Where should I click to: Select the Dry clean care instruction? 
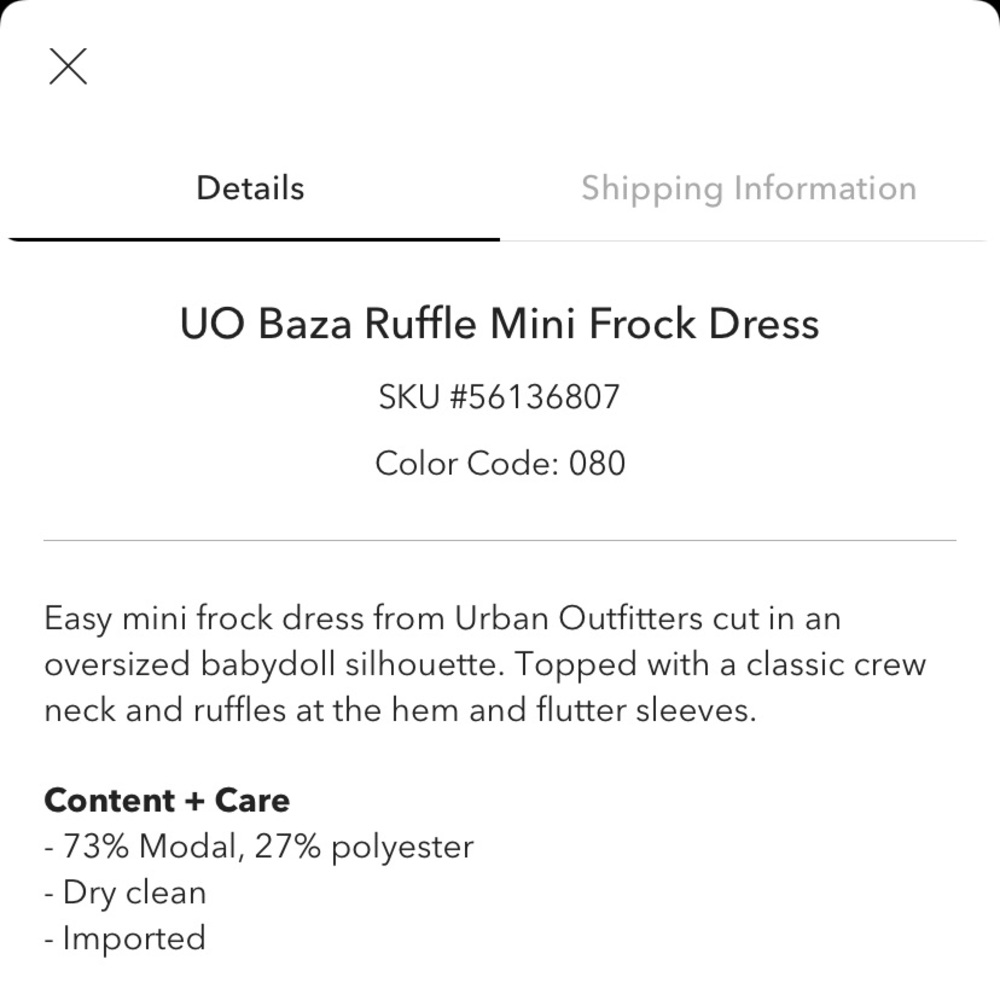(125, 892)
